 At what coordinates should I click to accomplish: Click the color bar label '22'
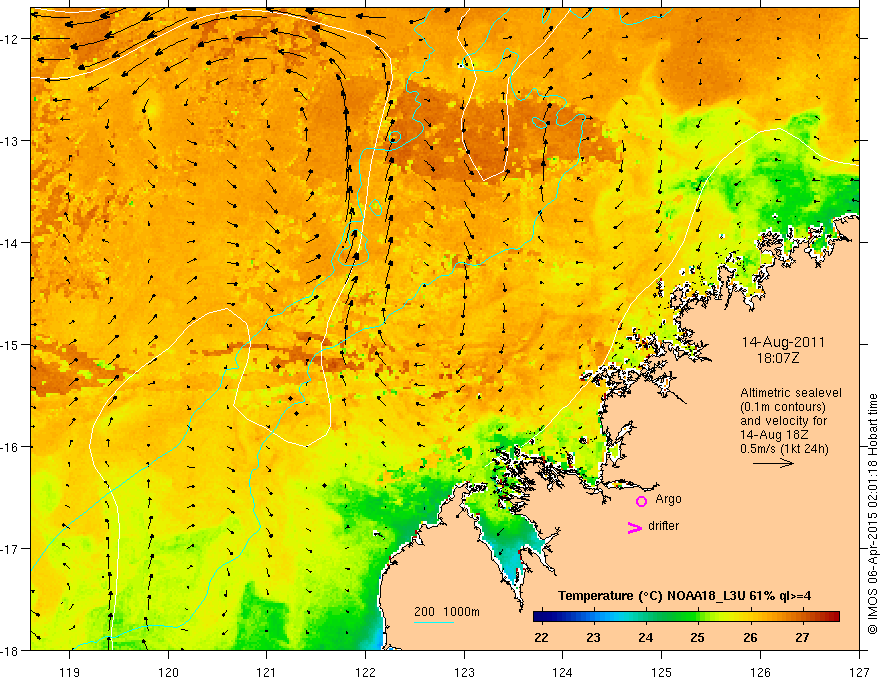(x=541, y=637)
